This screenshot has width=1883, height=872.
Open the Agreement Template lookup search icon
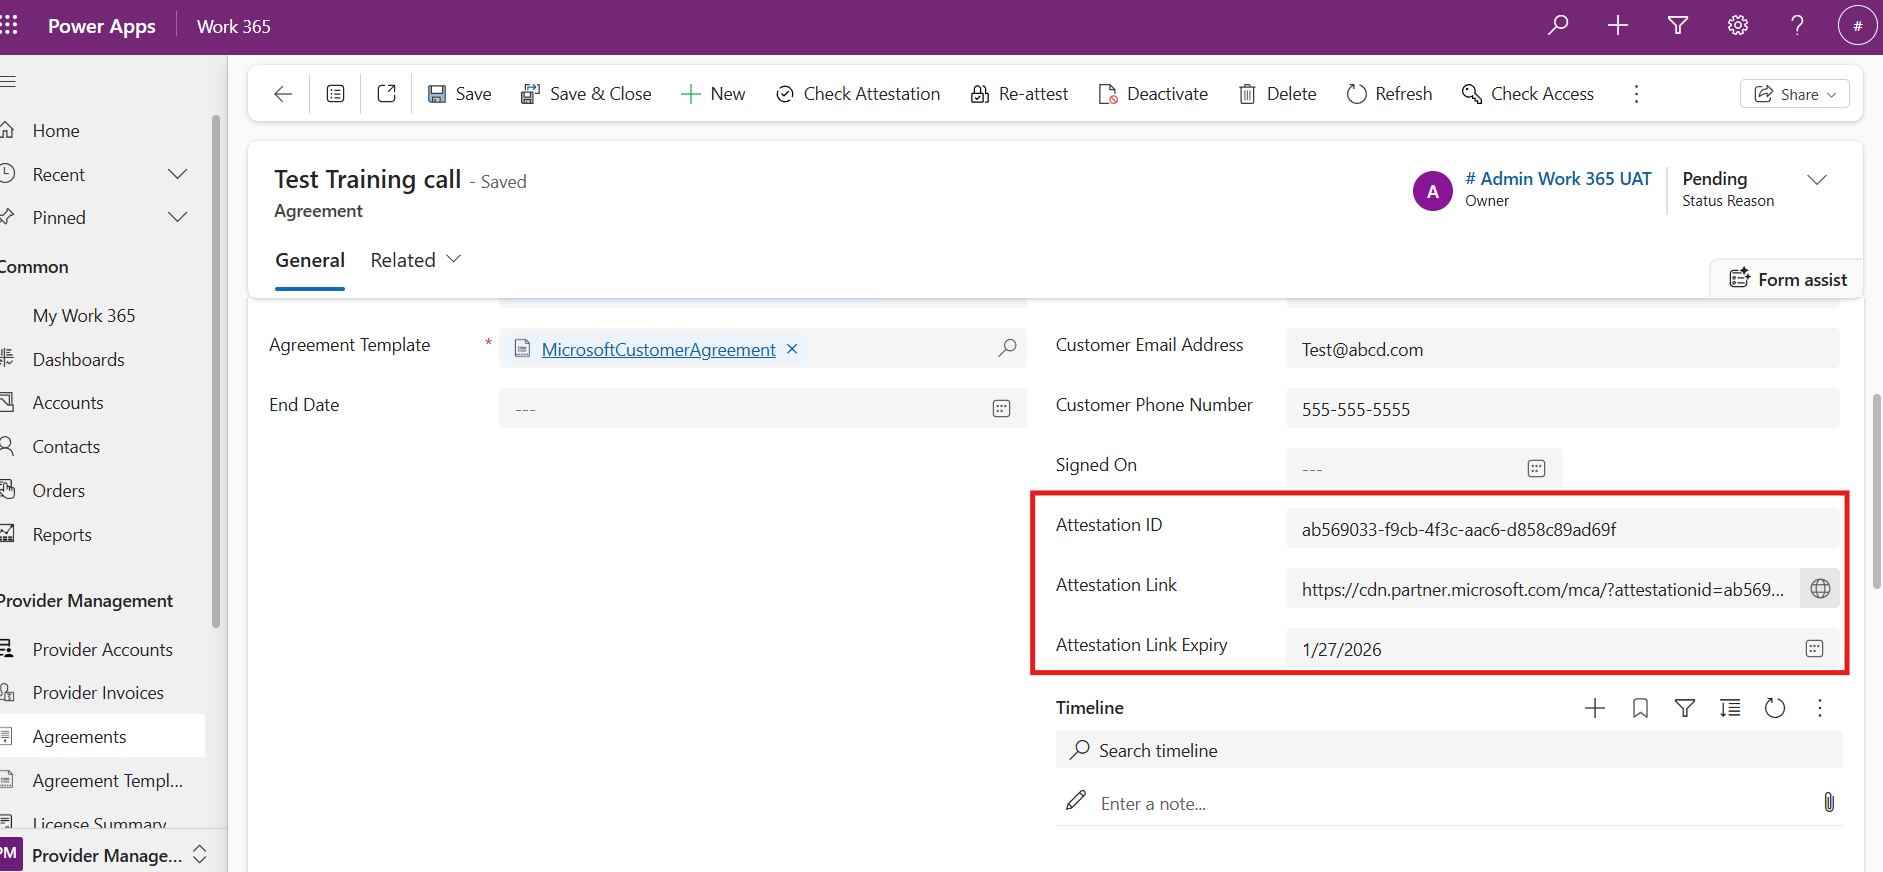(1007, 348)
